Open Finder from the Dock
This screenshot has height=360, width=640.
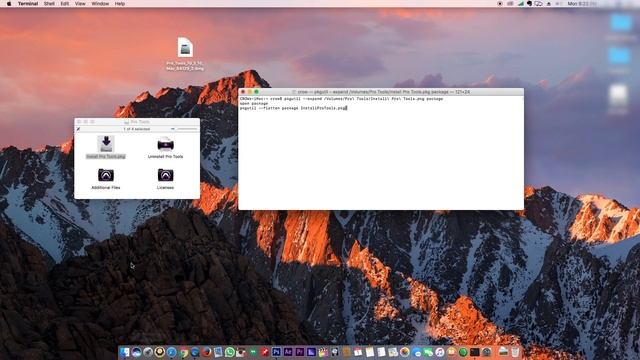pyautogui.click(x=124, y=352)
